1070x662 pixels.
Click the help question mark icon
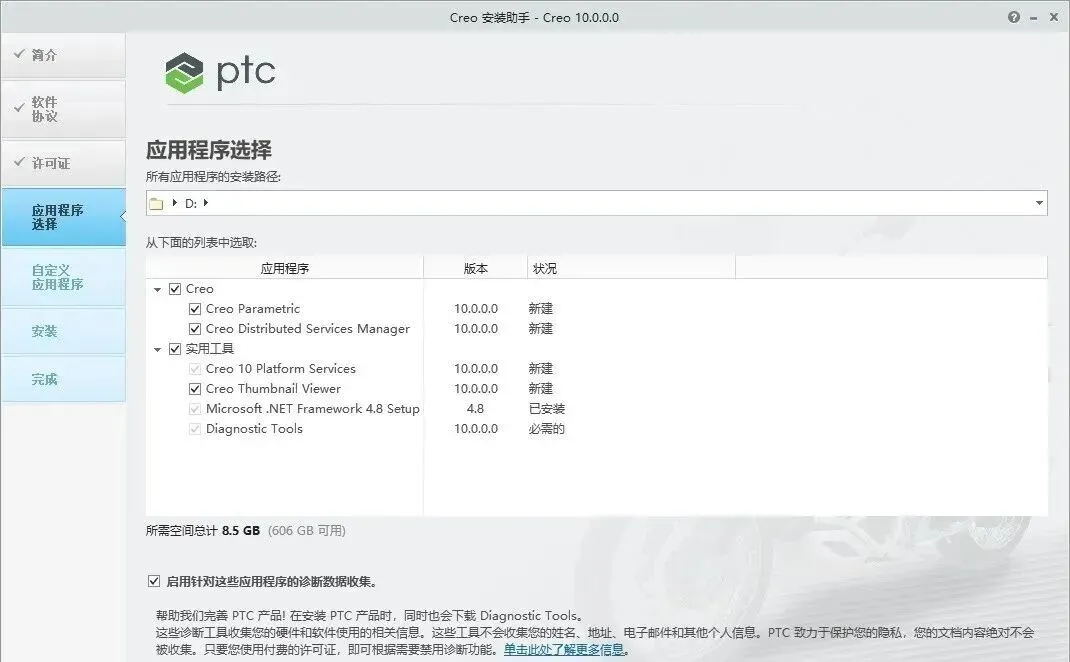(x=1014, y=17)
